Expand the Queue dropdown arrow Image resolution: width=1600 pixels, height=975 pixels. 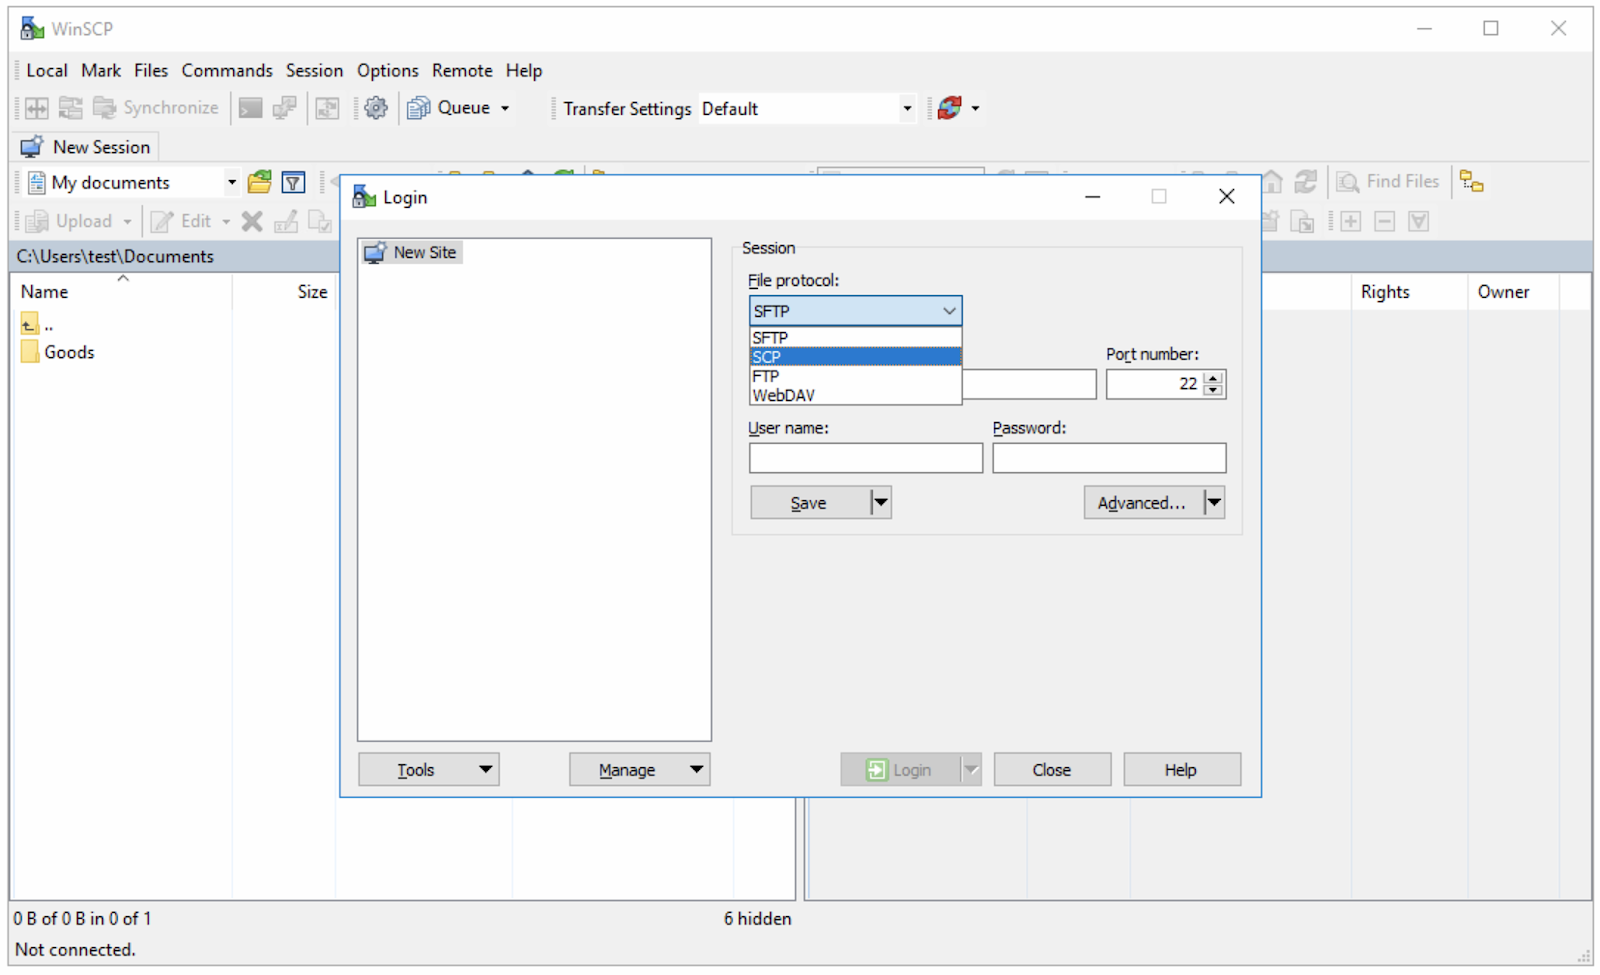pyautogui.click(x=505, y=108)
